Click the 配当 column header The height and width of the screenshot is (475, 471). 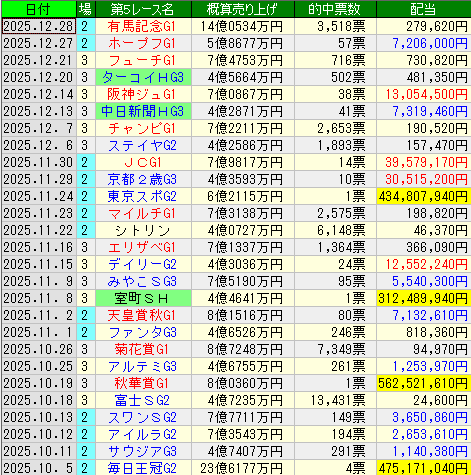[424, 9]
